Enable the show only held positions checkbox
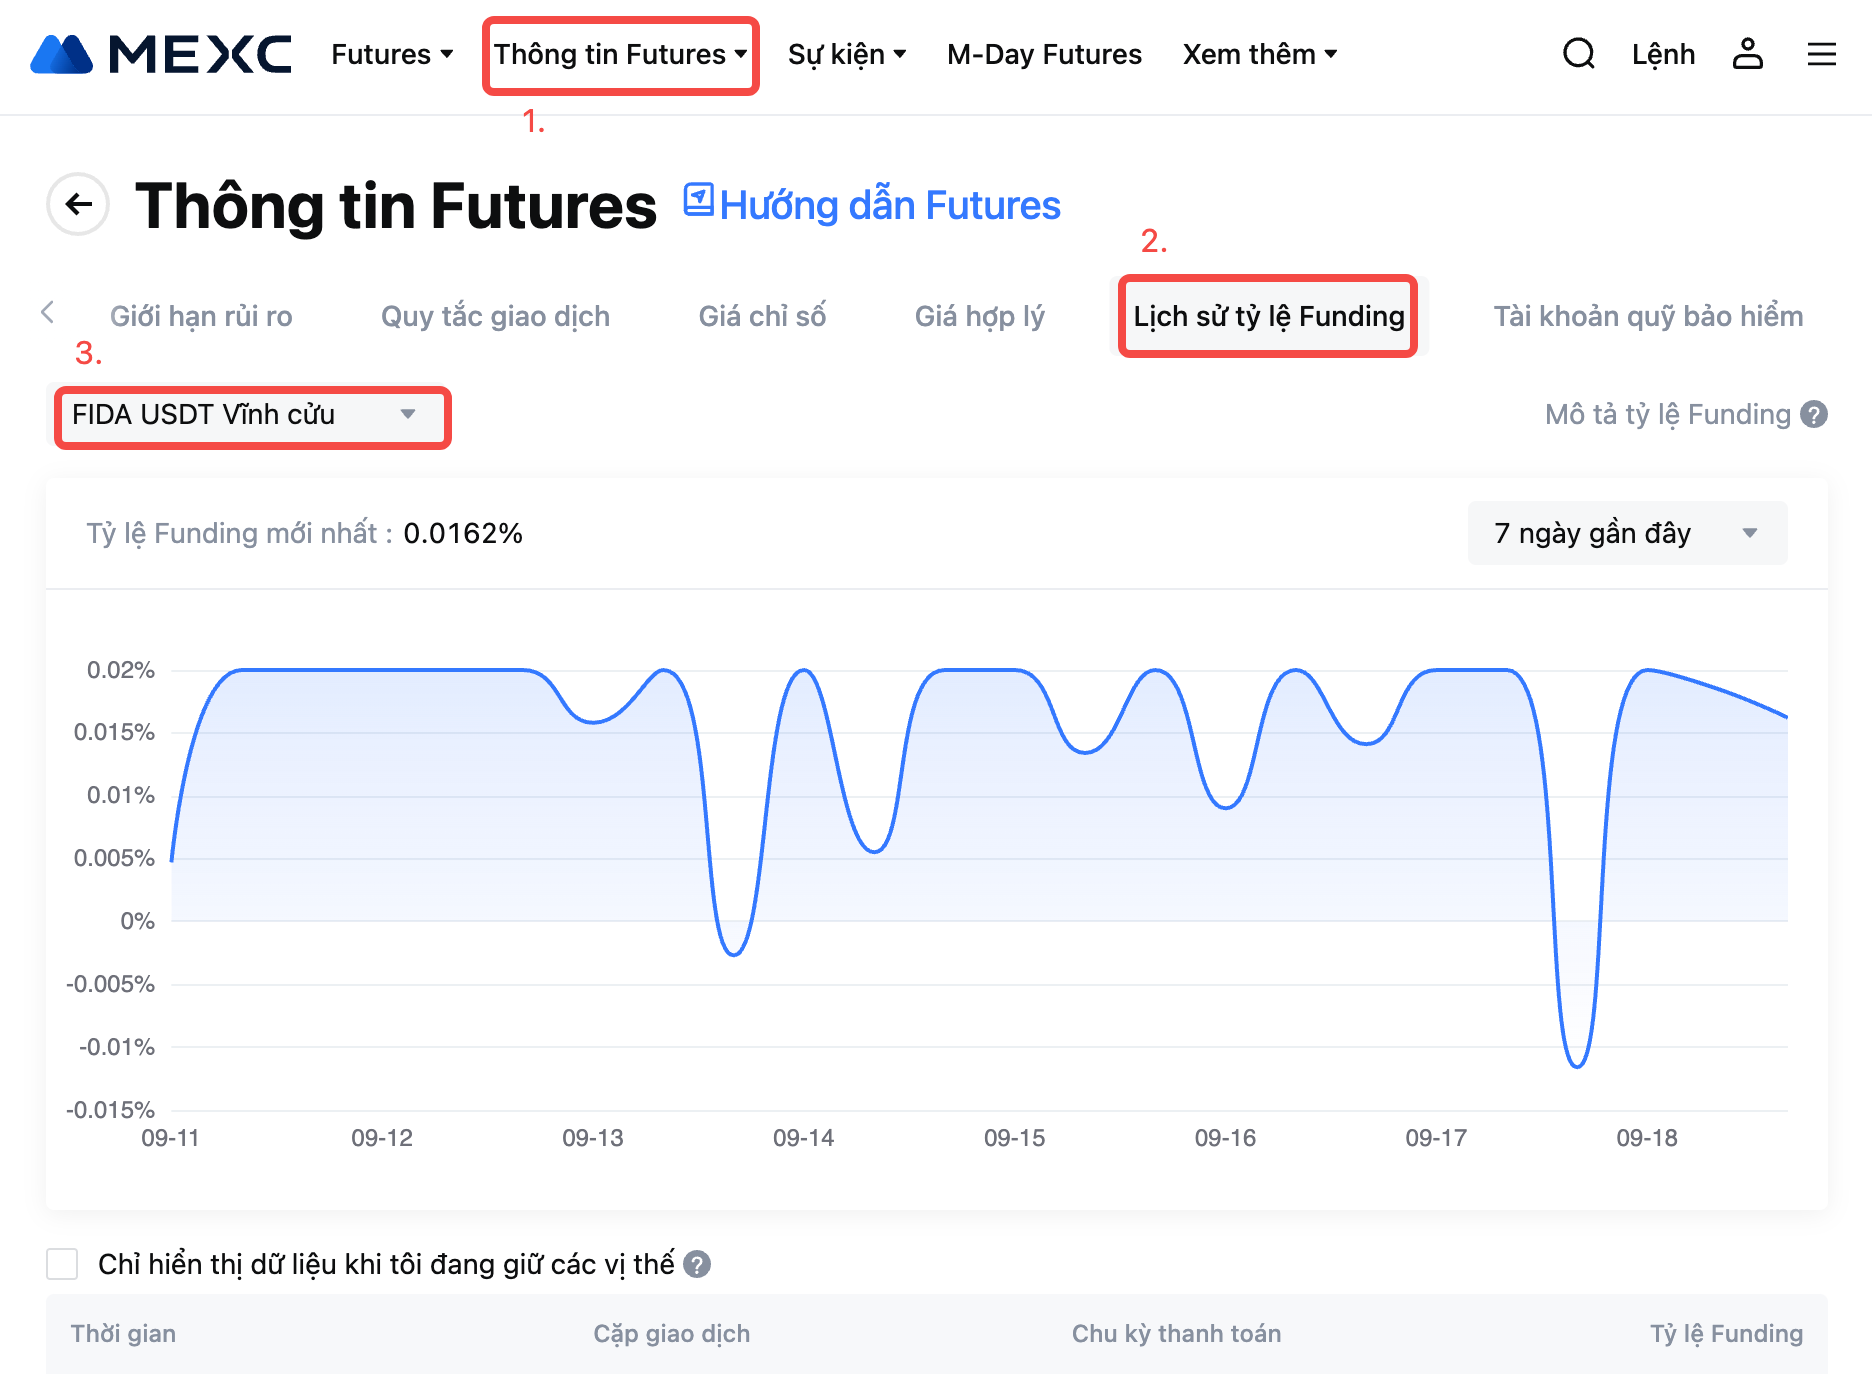Screen dimensions: 1872x1380 coord(62,1264)
